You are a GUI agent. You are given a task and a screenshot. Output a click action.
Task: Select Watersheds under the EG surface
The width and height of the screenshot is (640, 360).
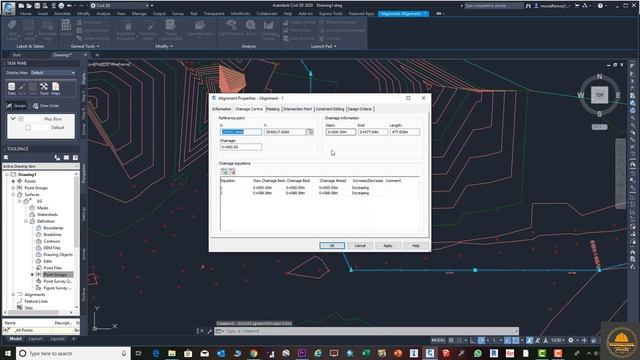pyautogui.click(x=47, y=214)
